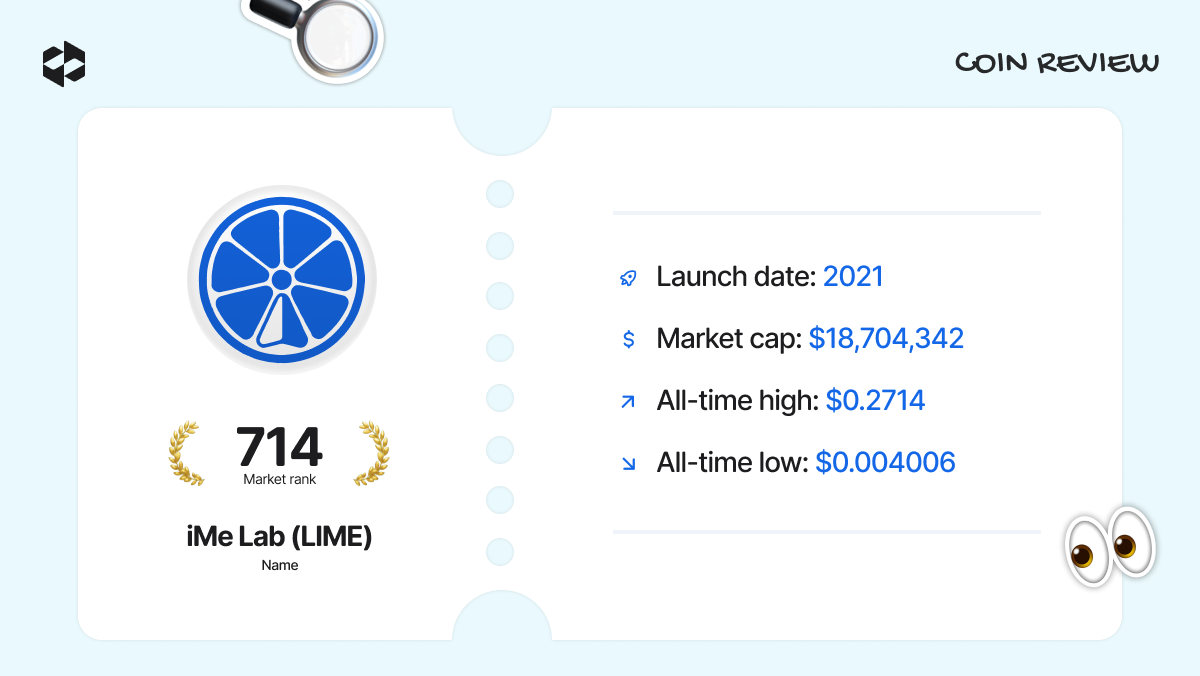Click the up-right arrow beside All-time high

click(x=628, y=402)
